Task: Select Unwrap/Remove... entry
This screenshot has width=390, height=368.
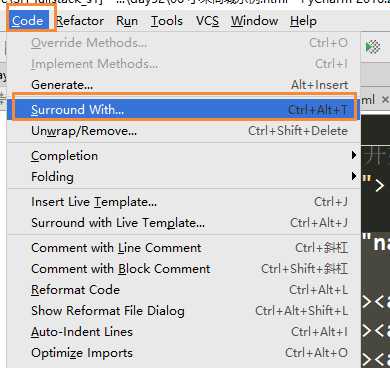Action: point(183,131)
